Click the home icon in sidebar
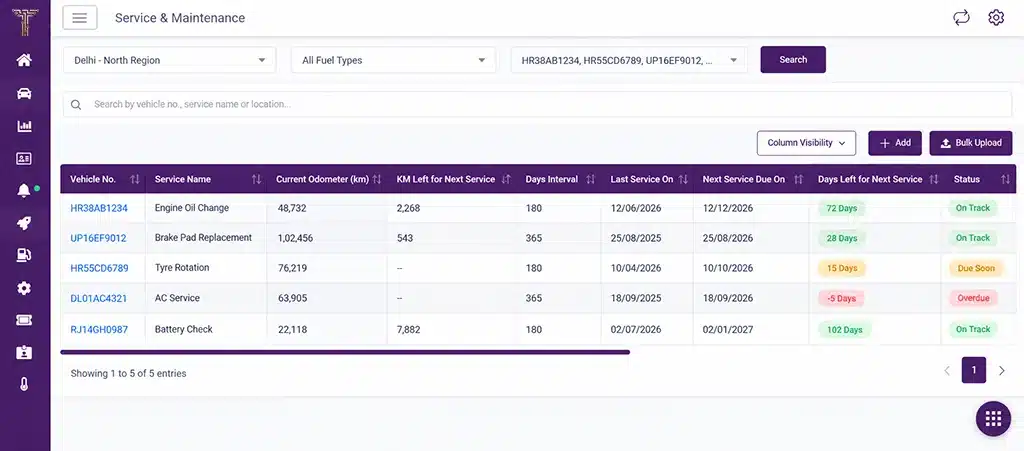This screenshot has height=451, width=1024. 24,60
